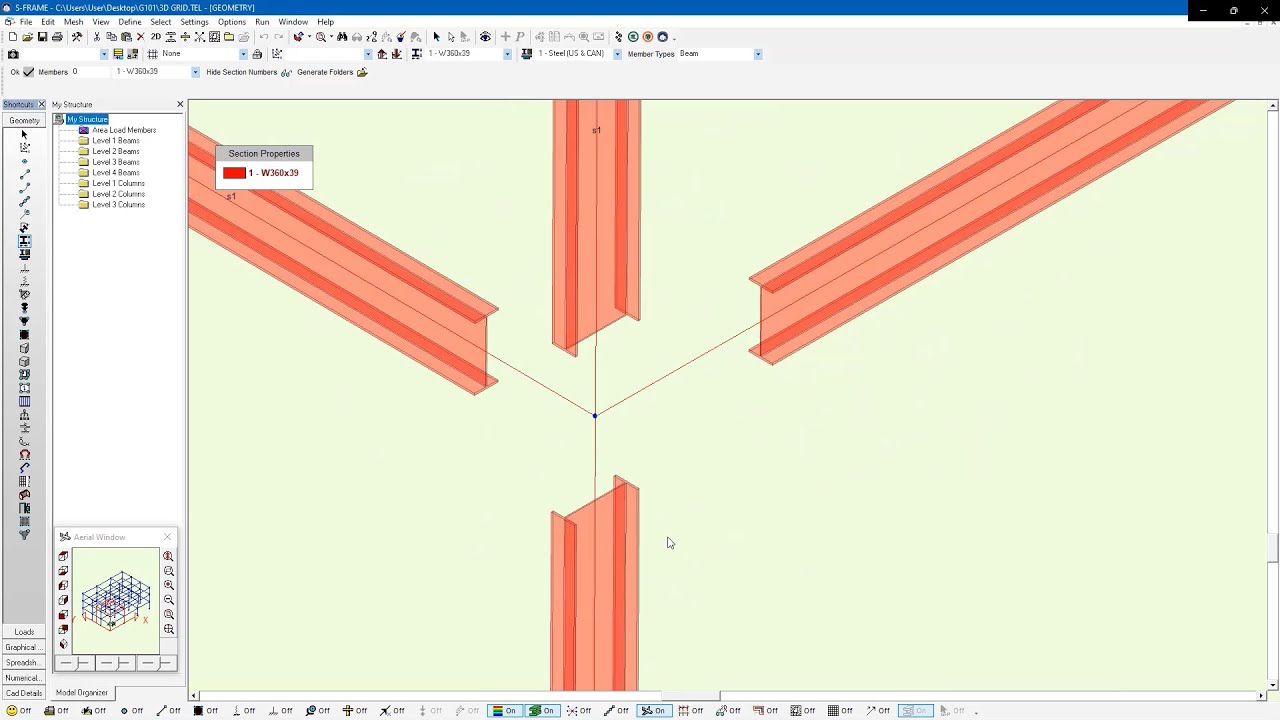1280x720 pixels.
Task: Select the arrow pointer in the Shortcuts panel
Action: point(24,134)
